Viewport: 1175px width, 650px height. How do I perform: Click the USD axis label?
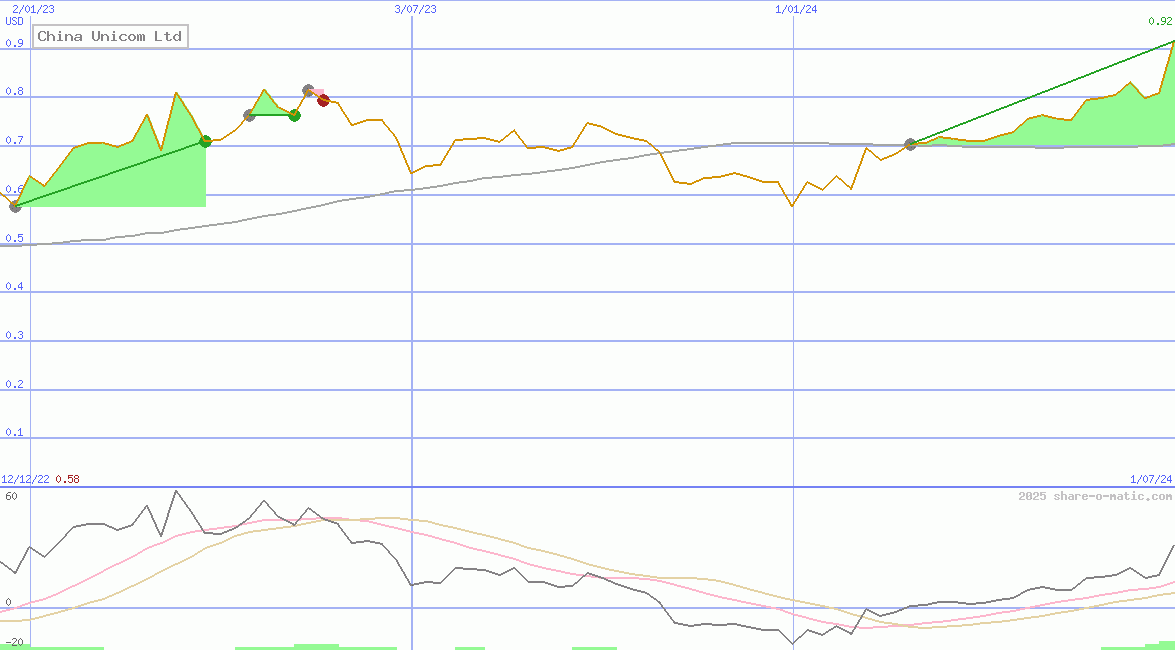click(12, 21)
